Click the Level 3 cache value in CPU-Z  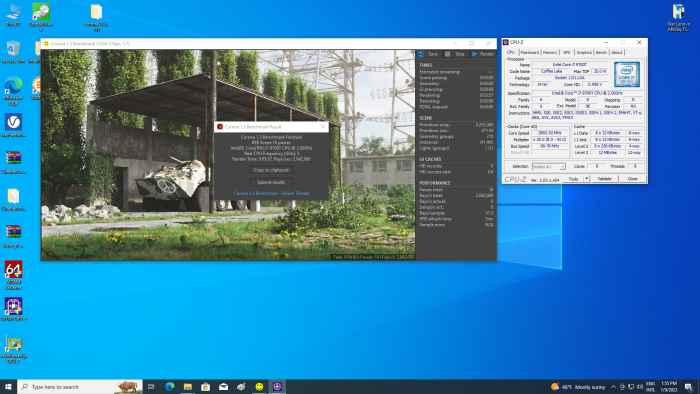[608, 153]
